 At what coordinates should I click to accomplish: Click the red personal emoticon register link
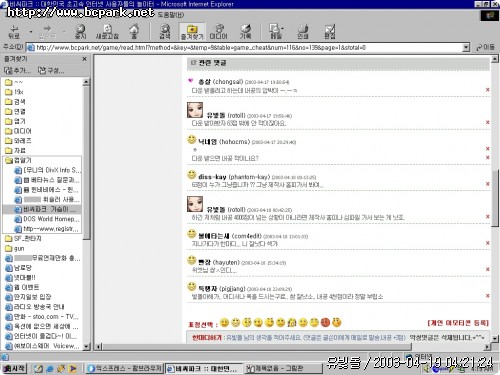(x=458, y=323)
